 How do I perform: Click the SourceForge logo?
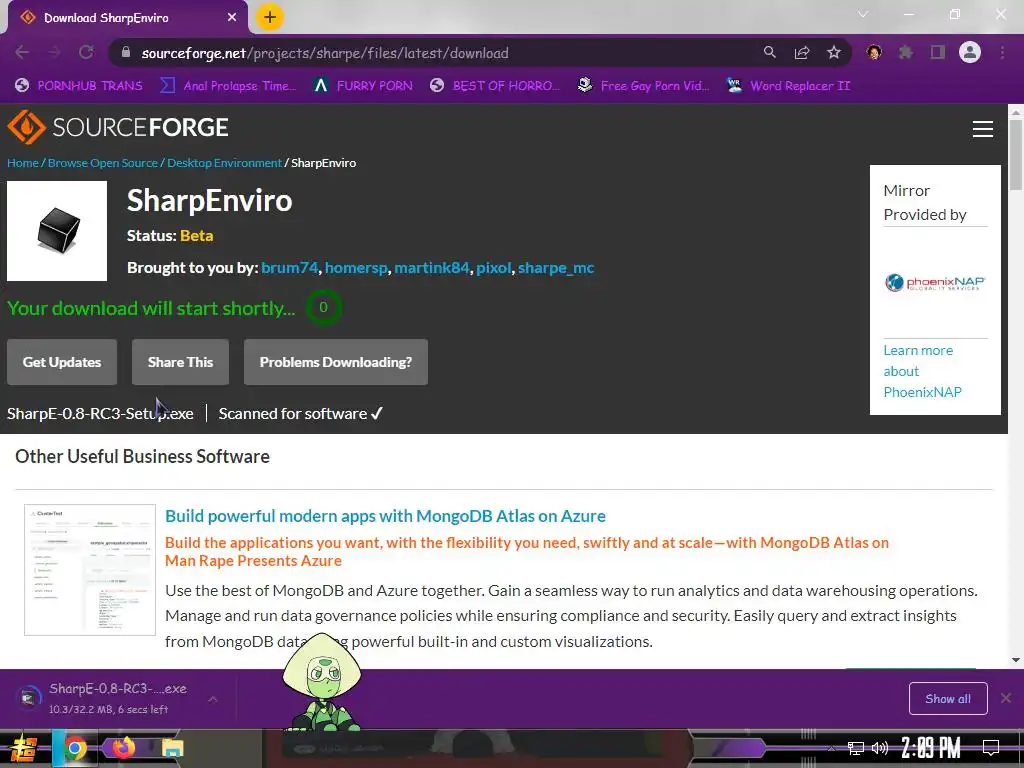click(x=118, y=127)
